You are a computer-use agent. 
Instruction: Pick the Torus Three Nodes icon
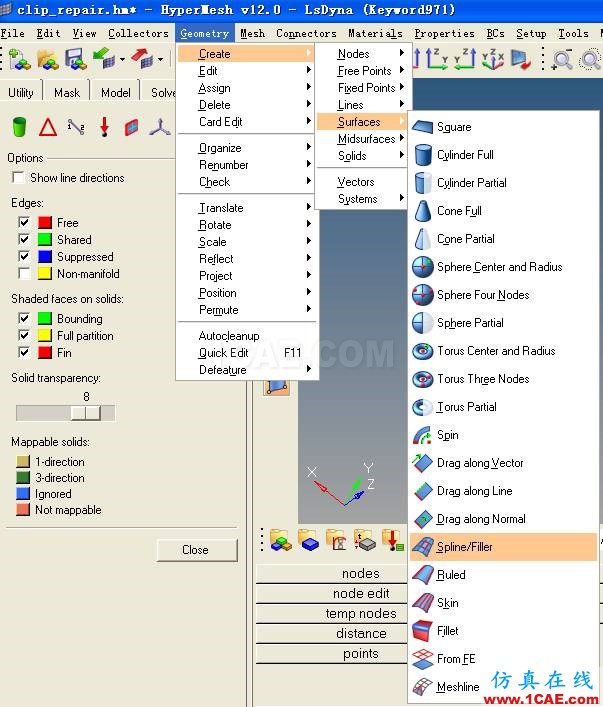pyautogui.click(x=423, y=379)
